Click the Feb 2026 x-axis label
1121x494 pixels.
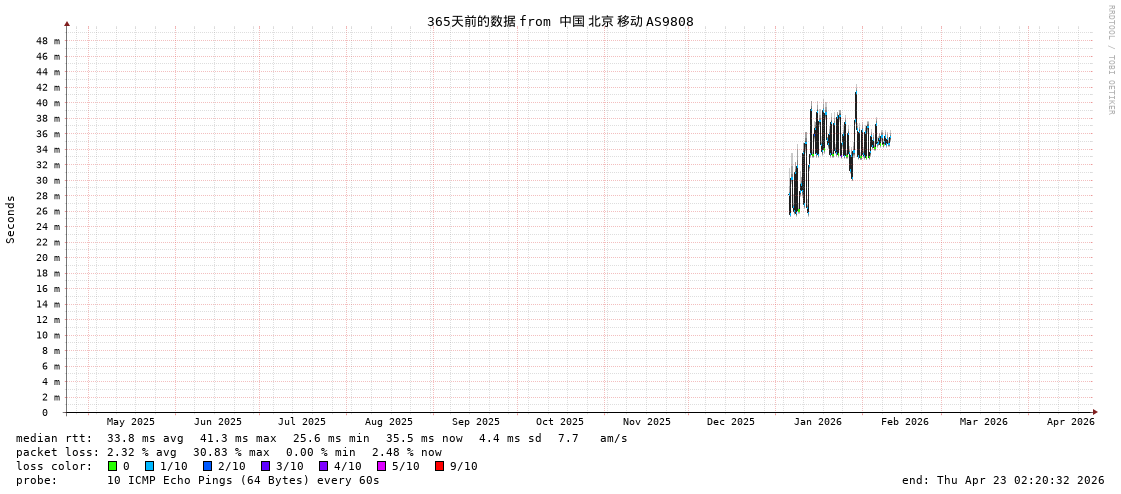point(904,422)
